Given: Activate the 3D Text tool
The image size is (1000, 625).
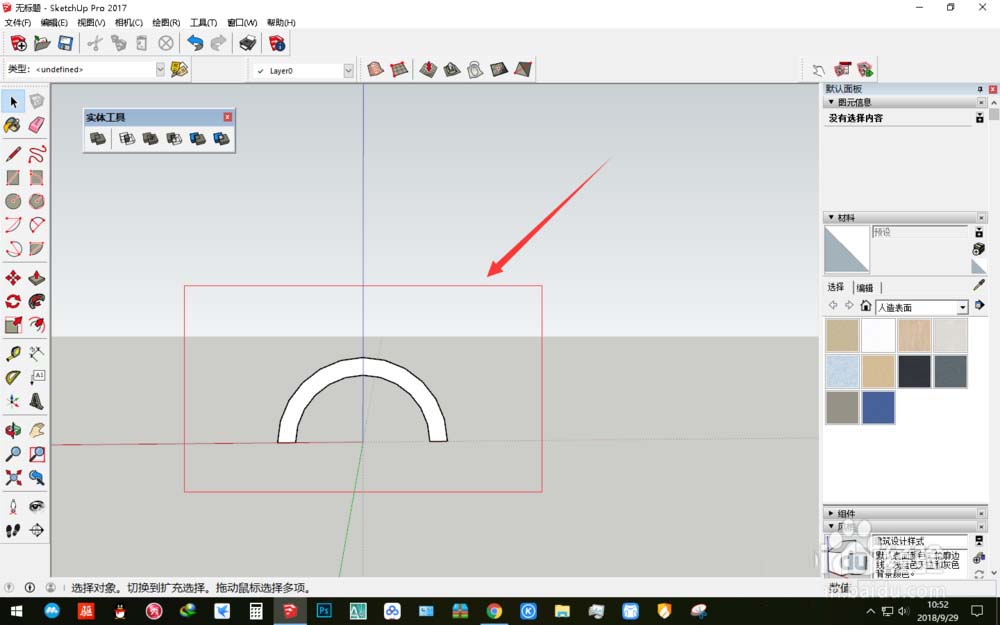Looking at the screenshot, I should [x=36, y=401].
